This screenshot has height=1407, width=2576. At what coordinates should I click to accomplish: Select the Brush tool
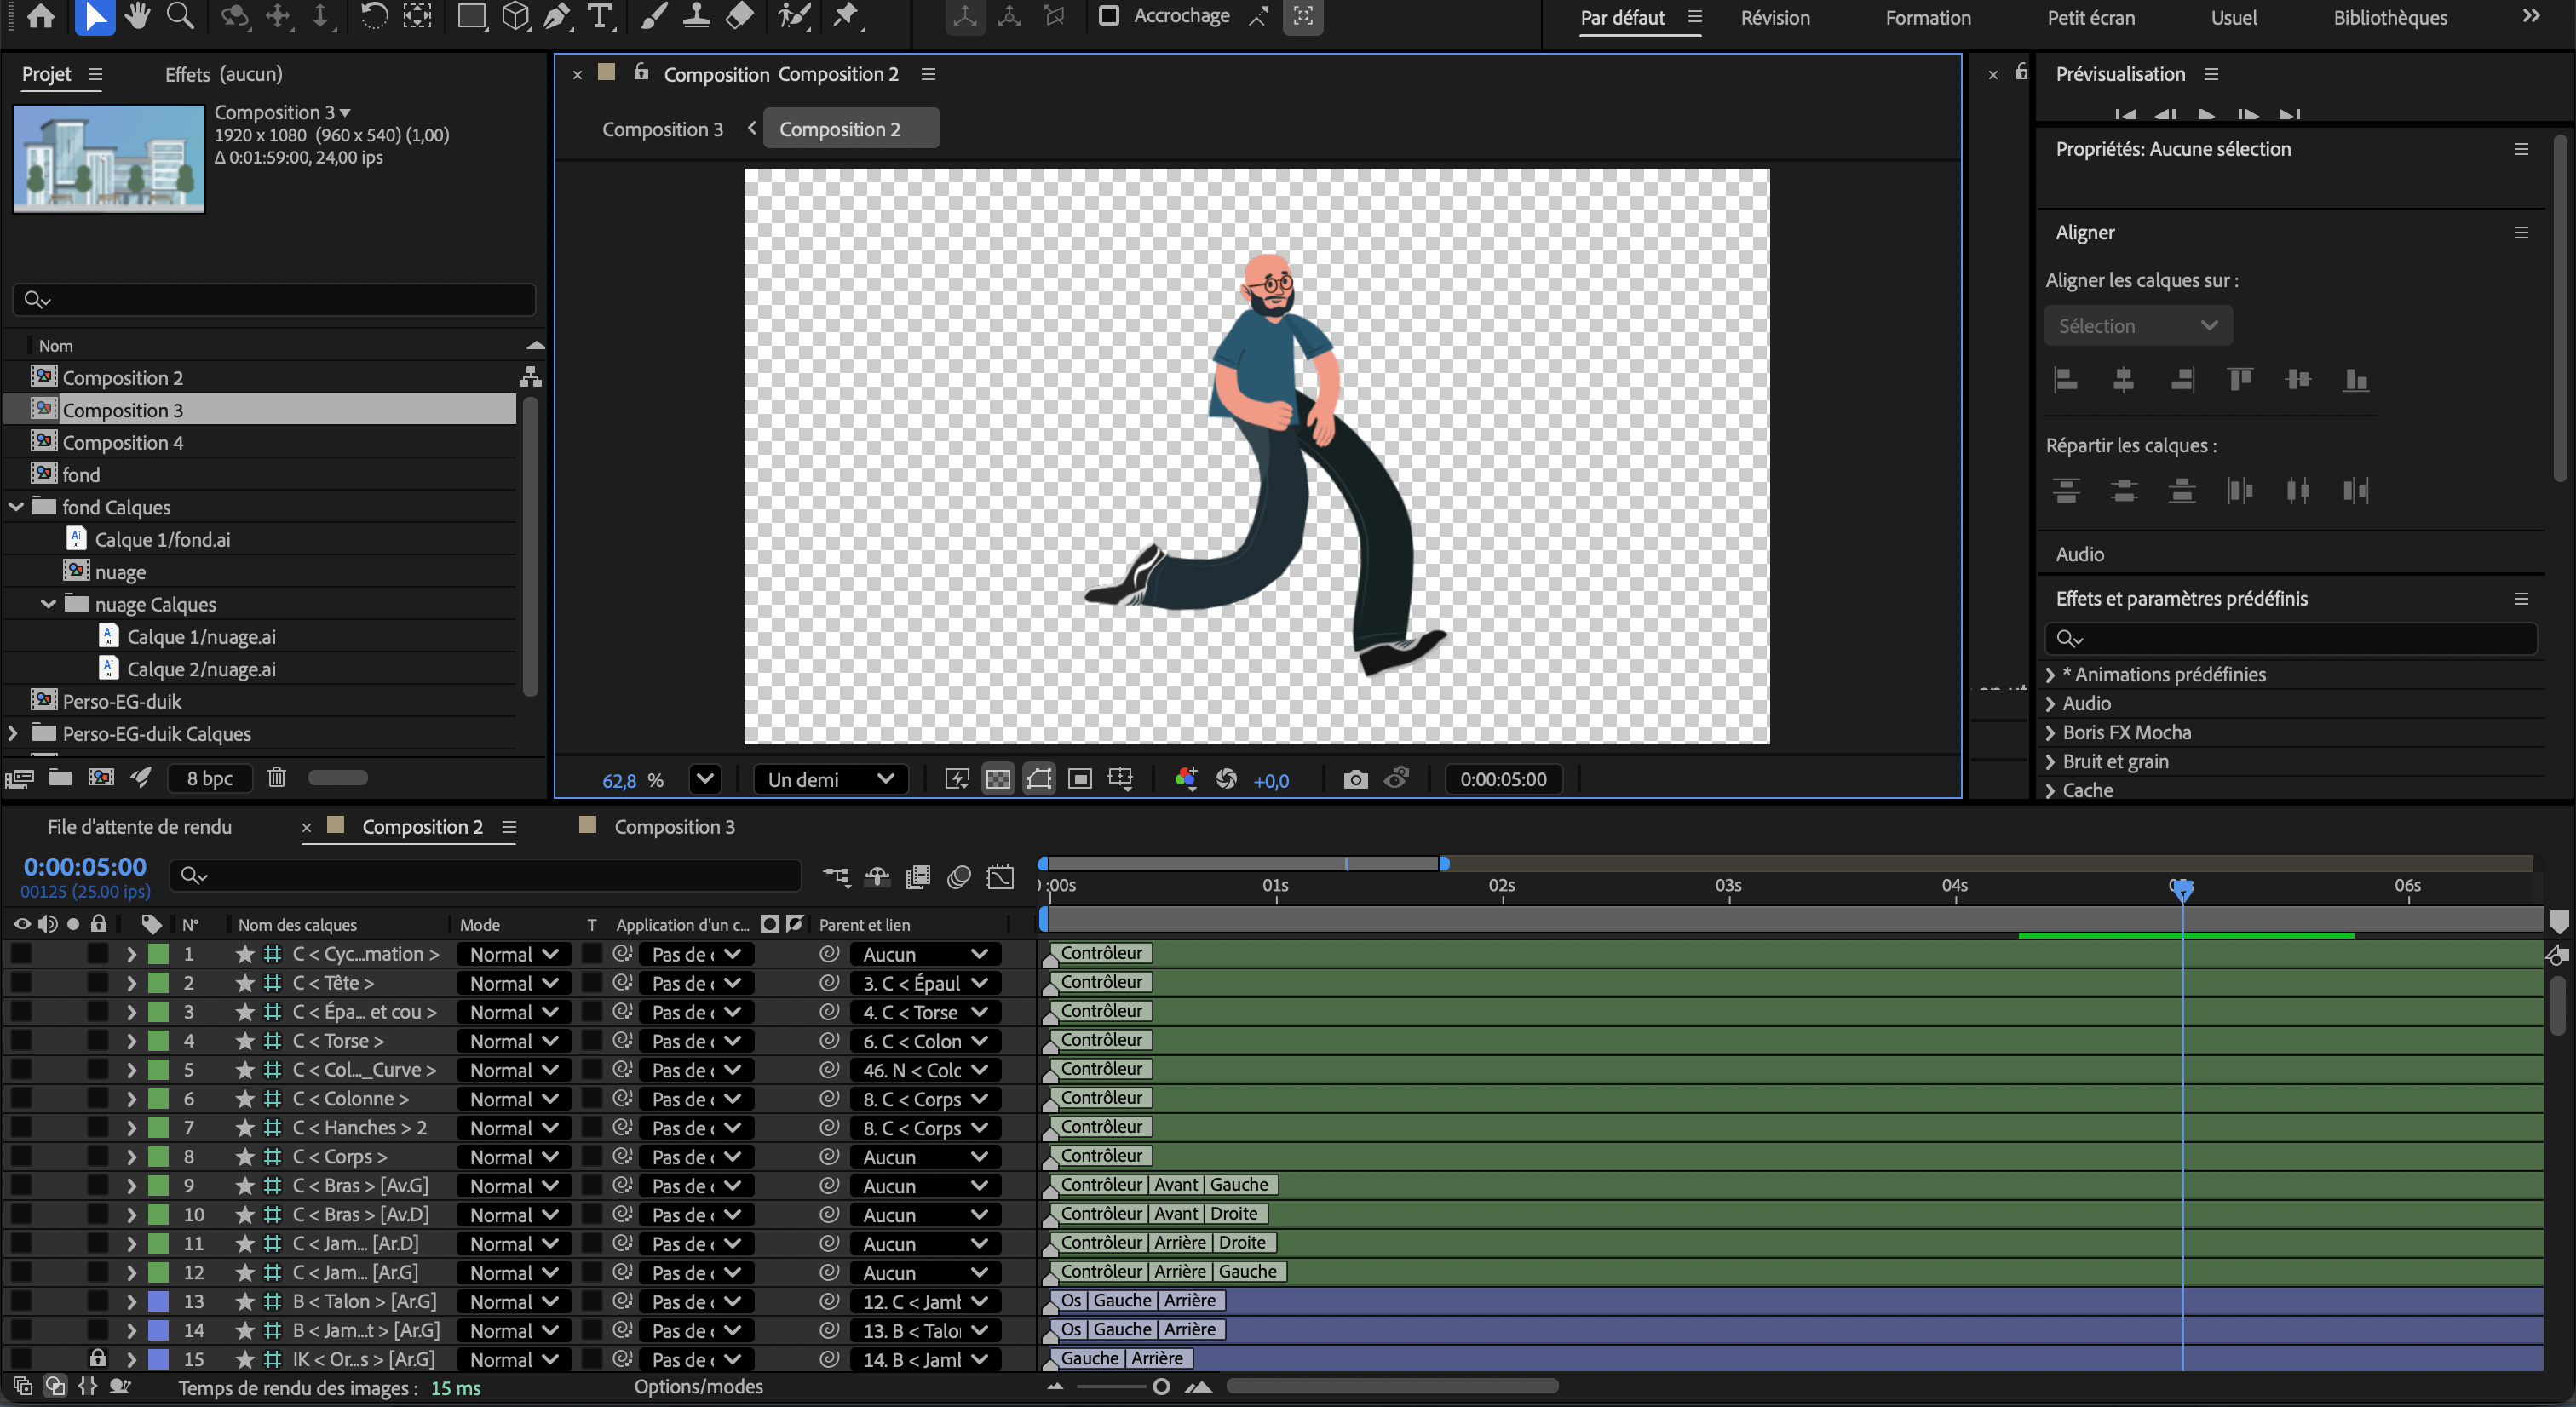(x=653, y=16)
